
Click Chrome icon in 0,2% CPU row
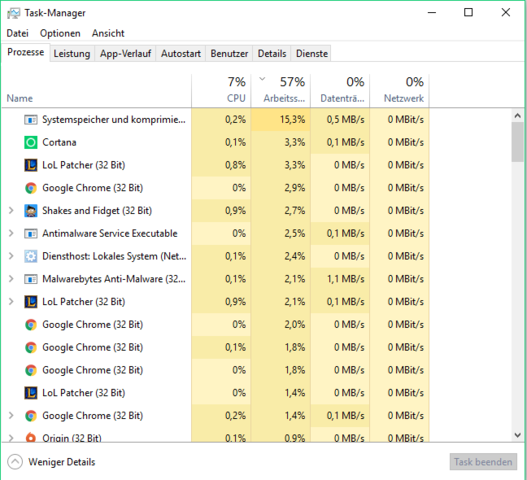click(x=31, y=416)
